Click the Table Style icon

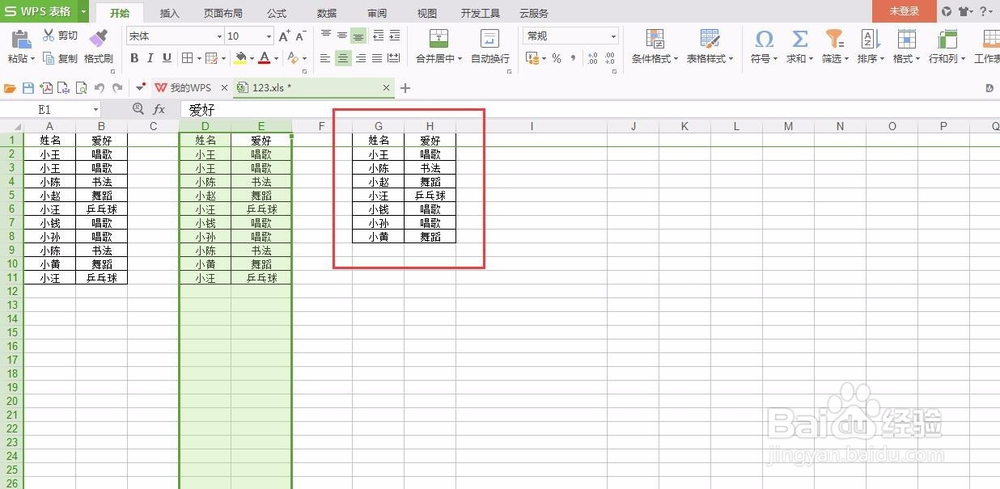point(710,39)
